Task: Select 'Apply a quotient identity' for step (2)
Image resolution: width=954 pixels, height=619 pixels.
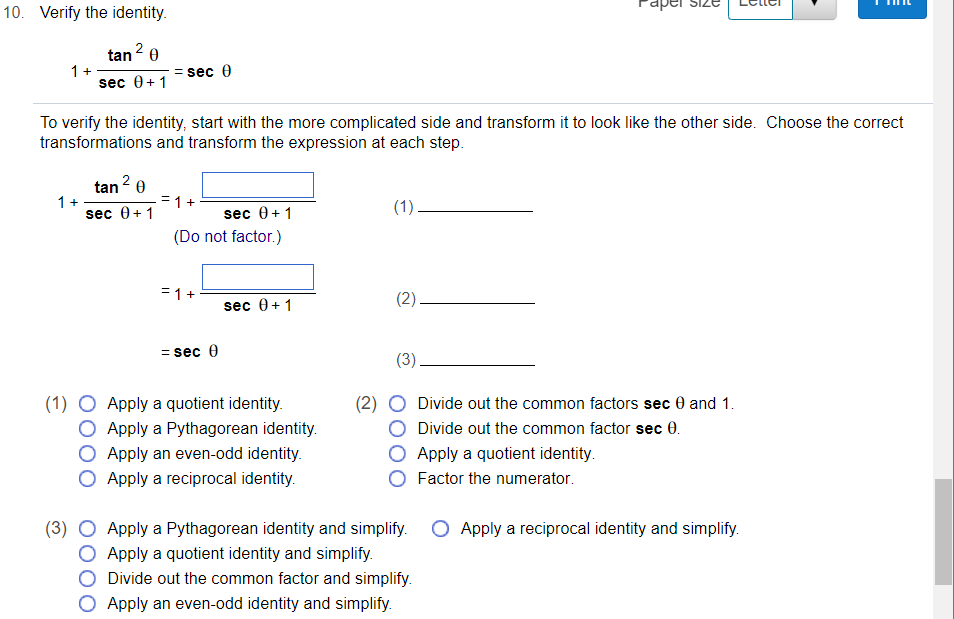Action: click(x=397, y=453)
